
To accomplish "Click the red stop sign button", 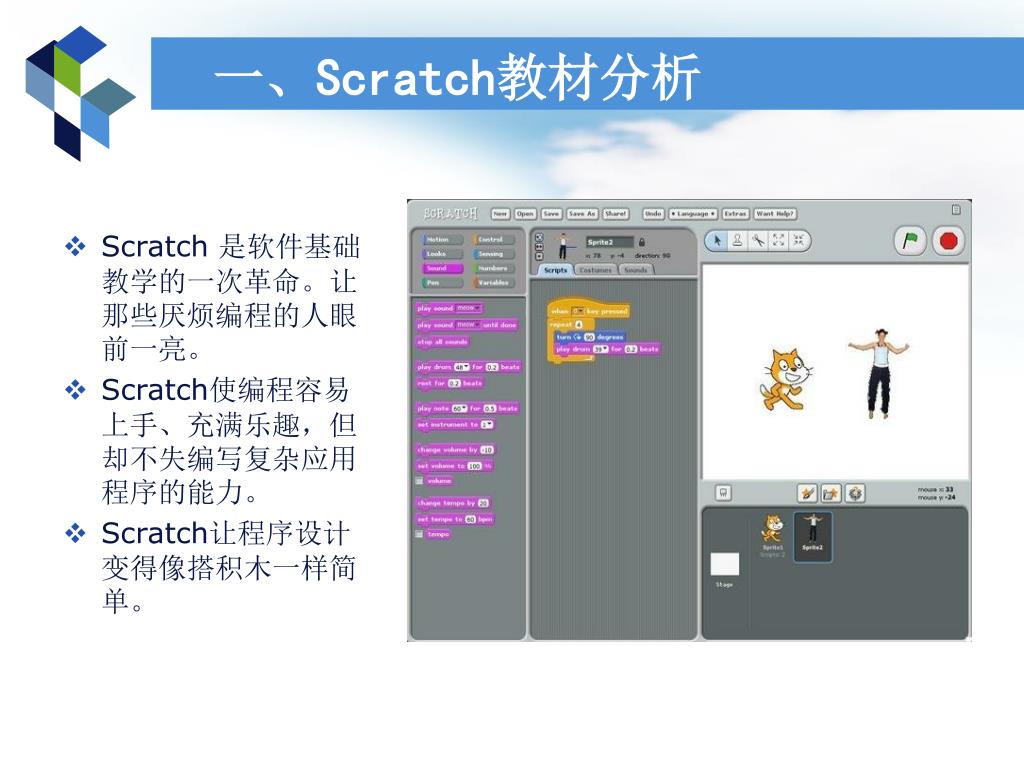I will [x=948, y=242].
